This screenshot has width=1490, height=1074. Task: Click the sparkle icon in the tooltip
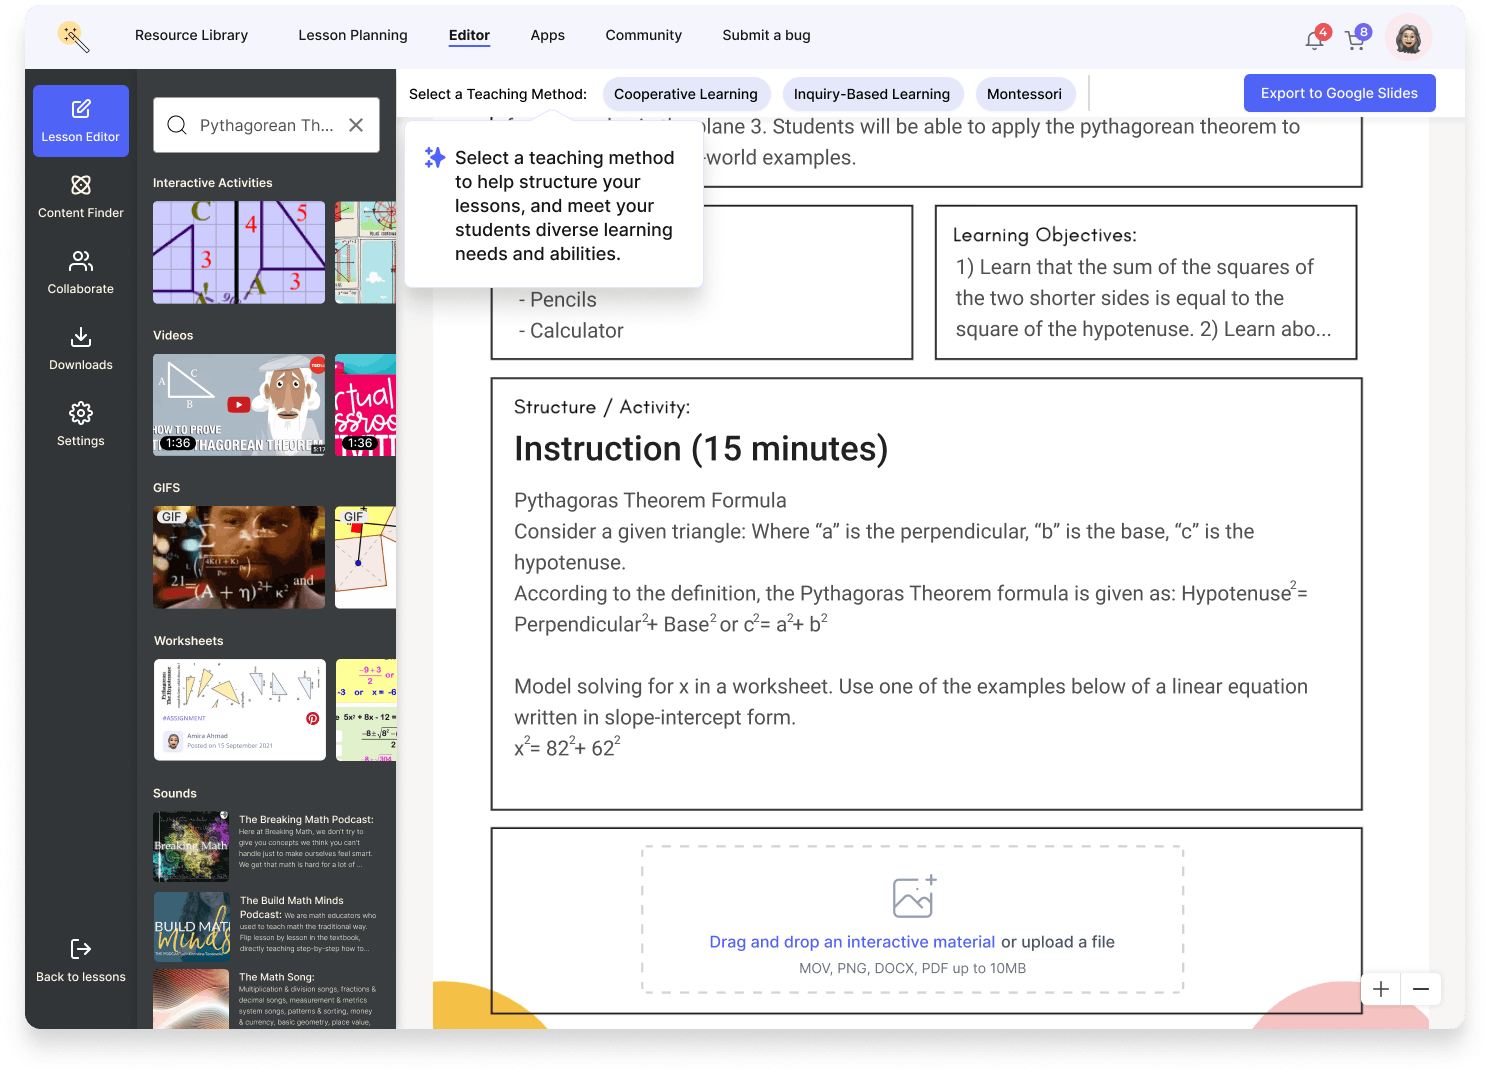coord(435,157)
